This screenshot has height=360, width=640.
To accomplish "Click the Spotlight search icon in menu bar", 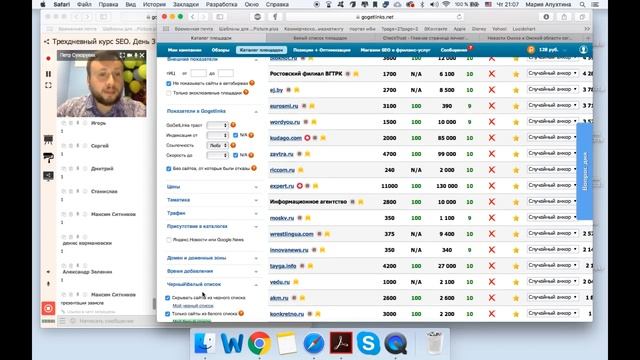I will click(582, 4).
